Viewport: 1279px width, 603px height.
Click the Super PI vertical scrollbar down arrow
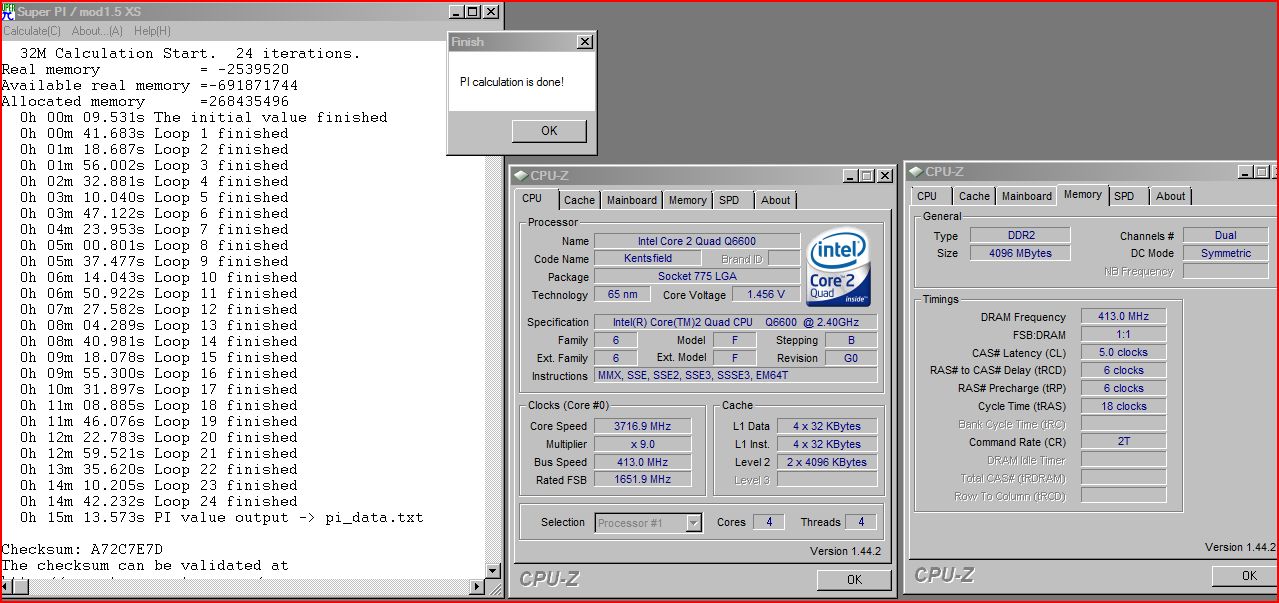(x=492, y=571)
